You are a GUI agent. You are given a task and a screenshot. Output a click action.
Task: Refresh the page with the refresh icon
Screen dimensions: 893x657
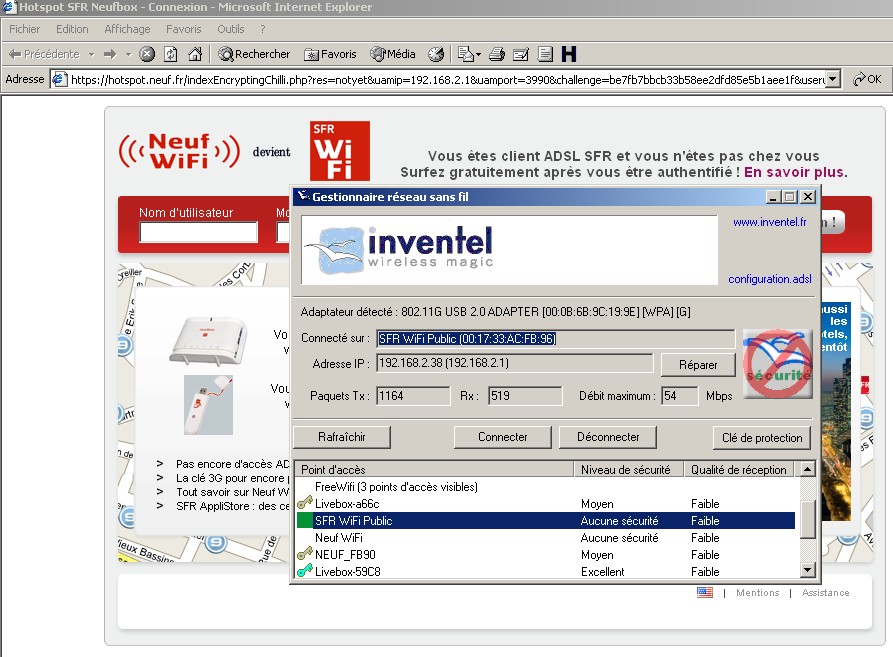pos(170,54)
